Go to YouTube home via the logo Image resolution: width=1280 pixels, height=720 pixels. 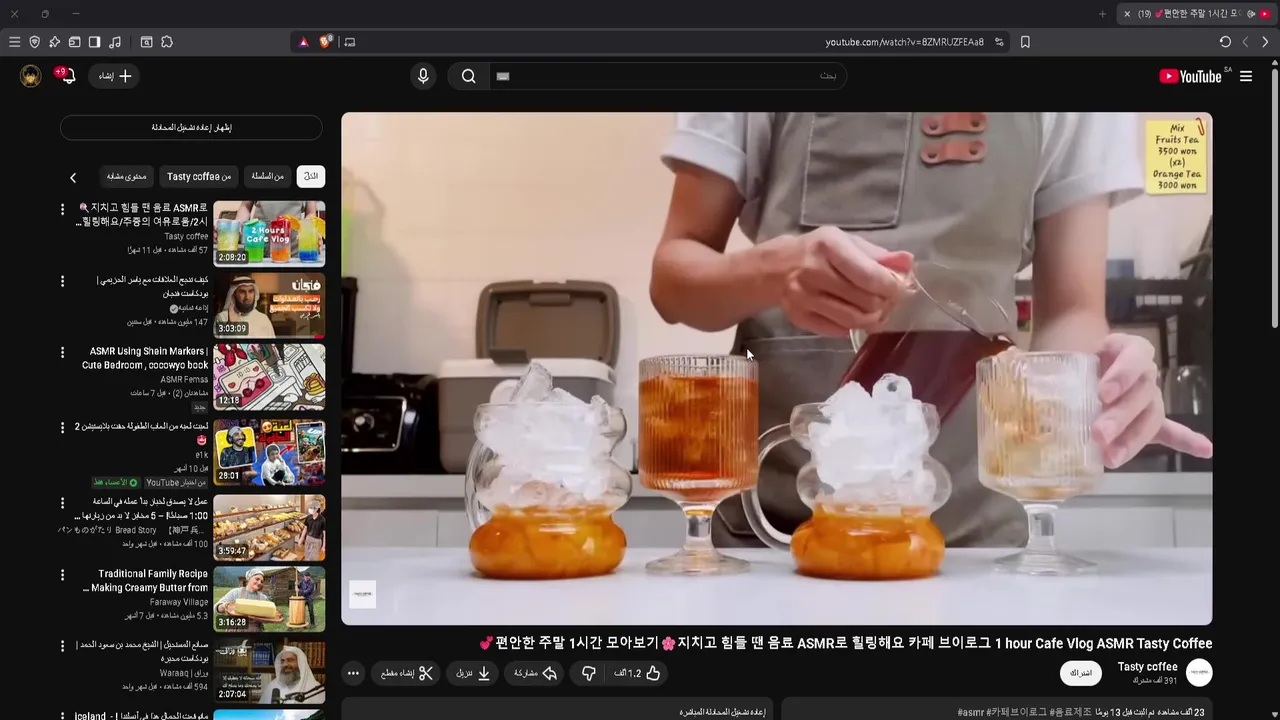point(1190,76)
